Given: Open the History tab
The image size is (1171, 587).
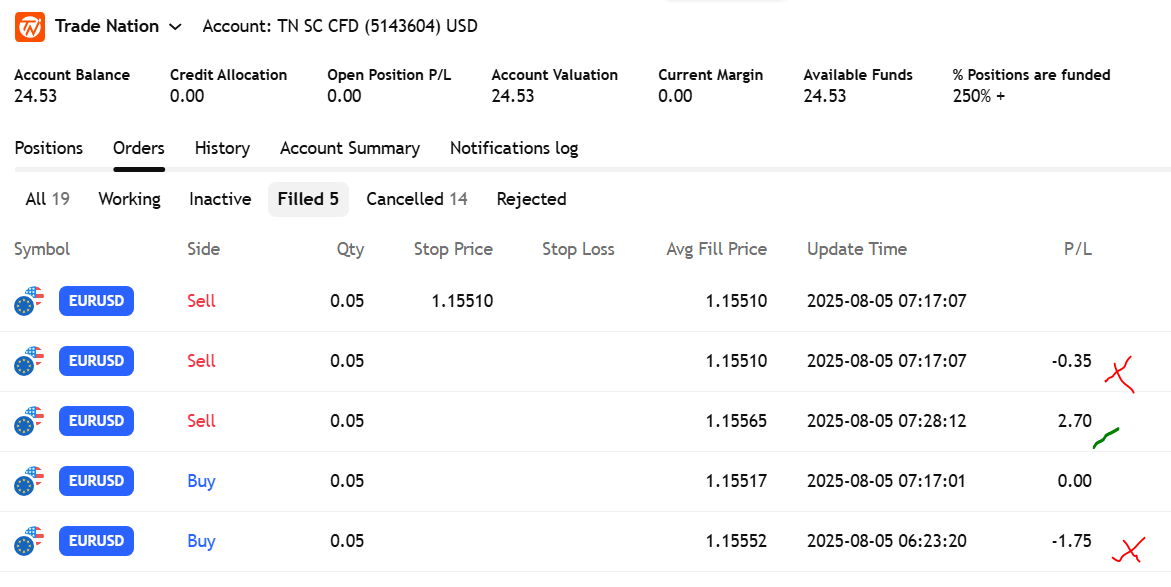Looking at the screenshot, I should pyautogui.click(x=222, y=148).
